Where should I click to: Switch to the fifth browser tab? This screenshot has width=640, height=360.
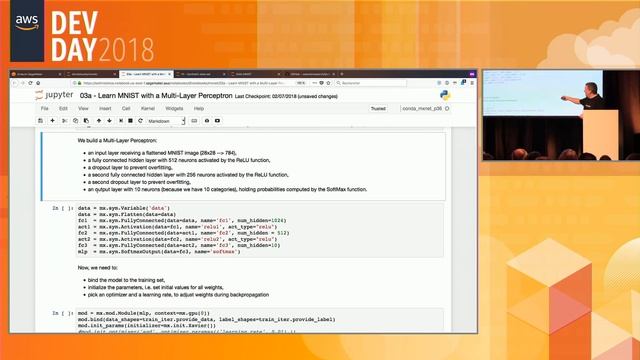point(255,74)
